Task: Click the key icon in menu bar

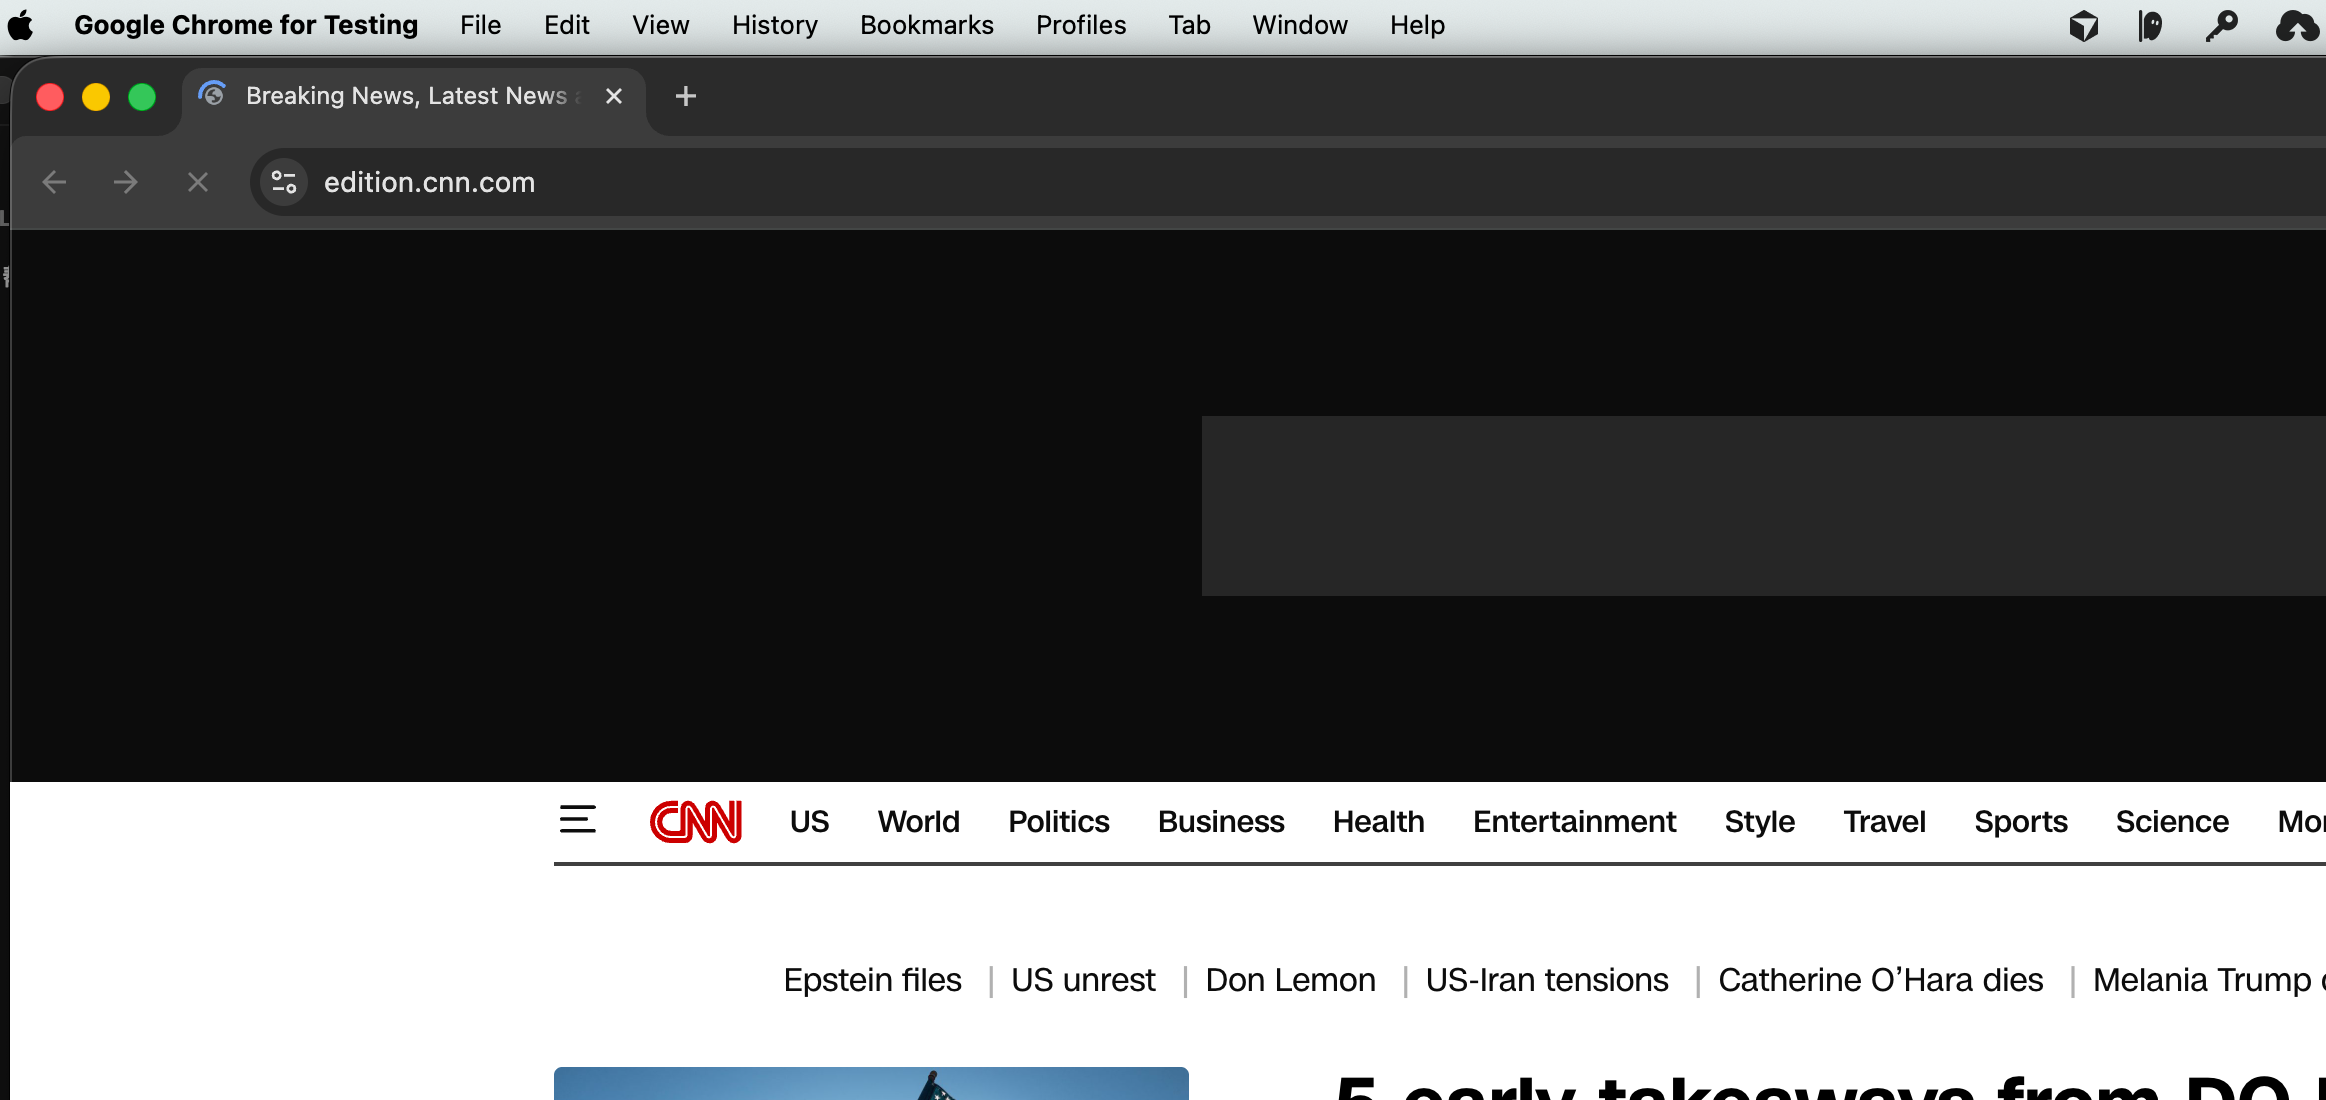Action: click(2221, 25)
